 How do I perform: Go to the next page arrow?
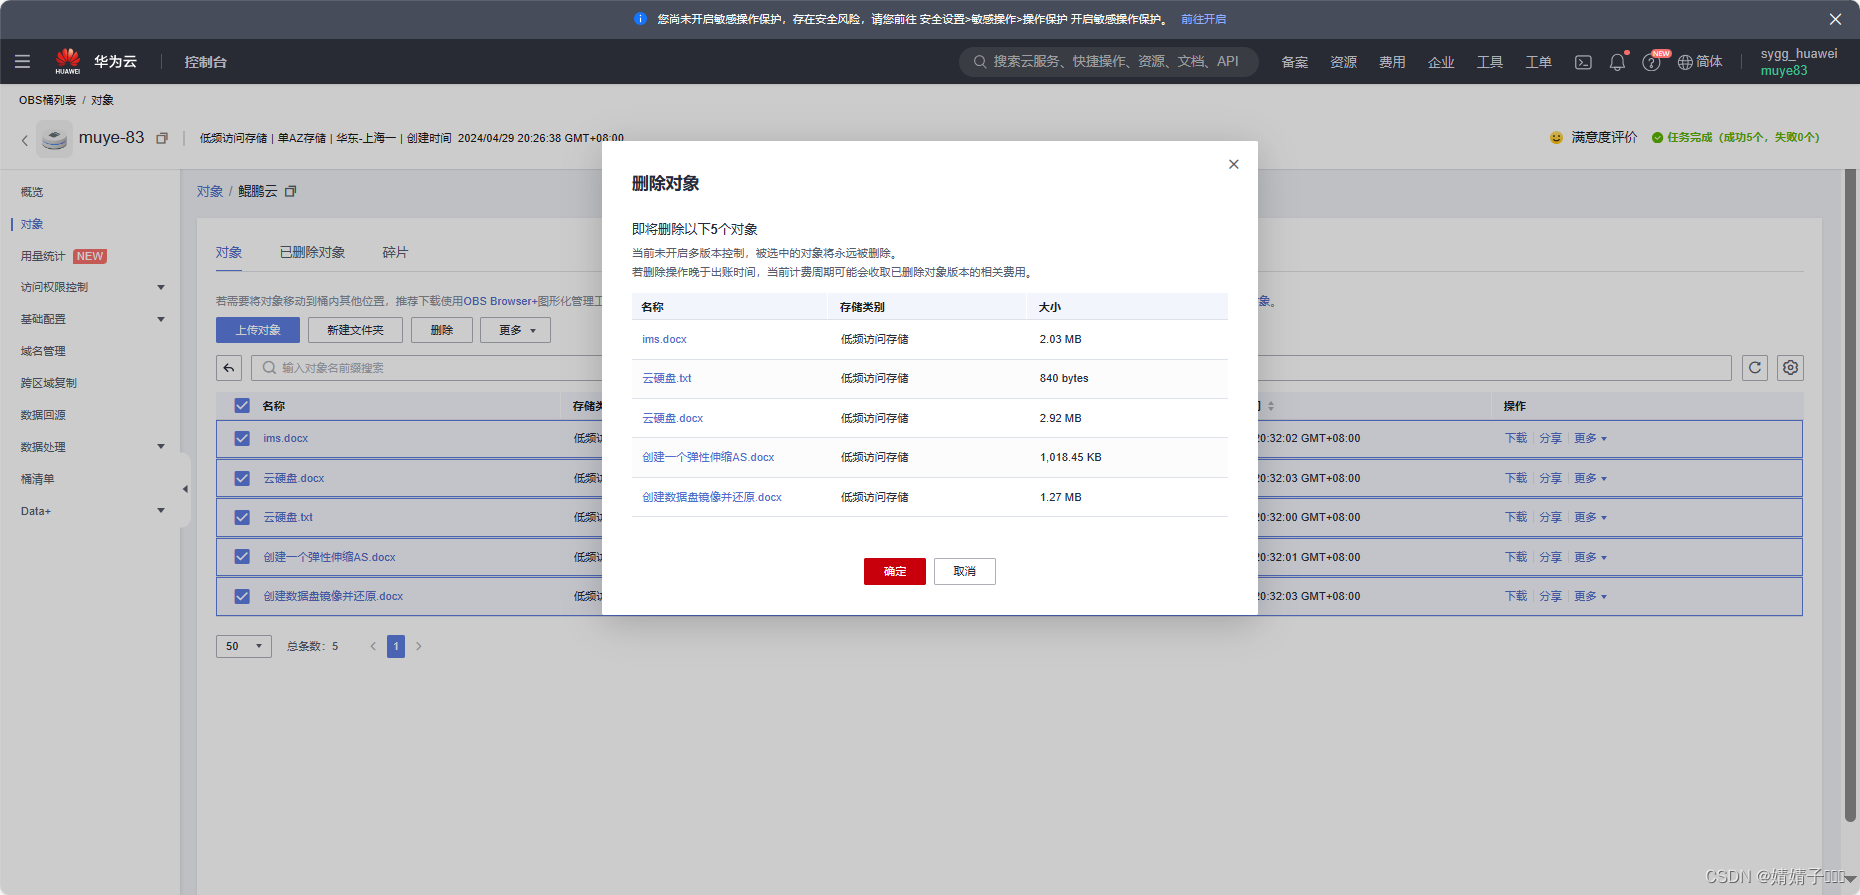[419, 646]
